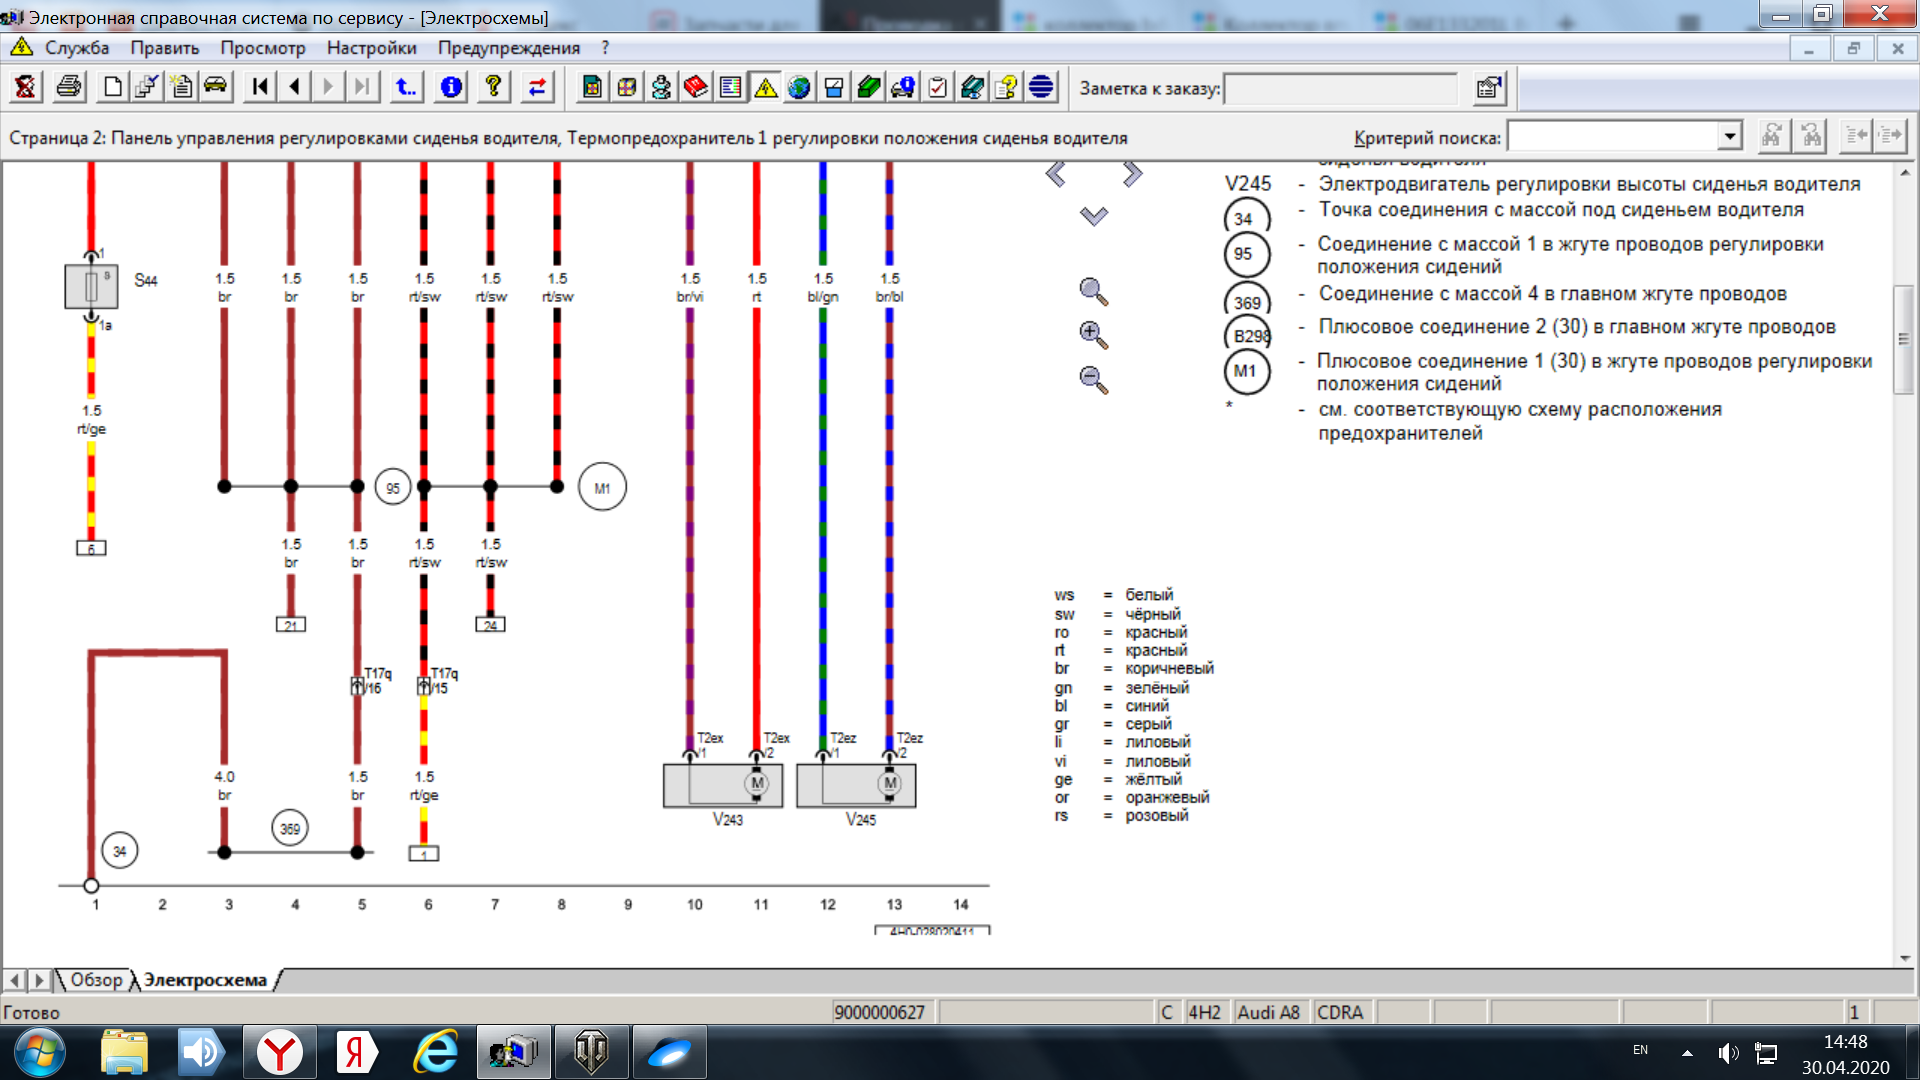Jump to the first page arrow
The width and height of the screenshot is (1920, 1080).
pyautogui.click(x=260, y=88)
